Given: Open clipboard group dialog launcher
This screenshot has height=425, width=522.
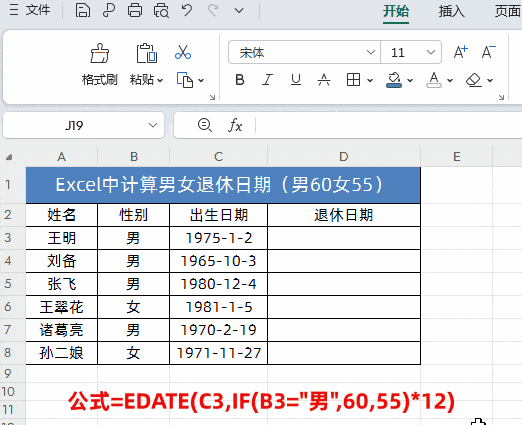Looking at the screenshot, I should click(x=212, y=97).
